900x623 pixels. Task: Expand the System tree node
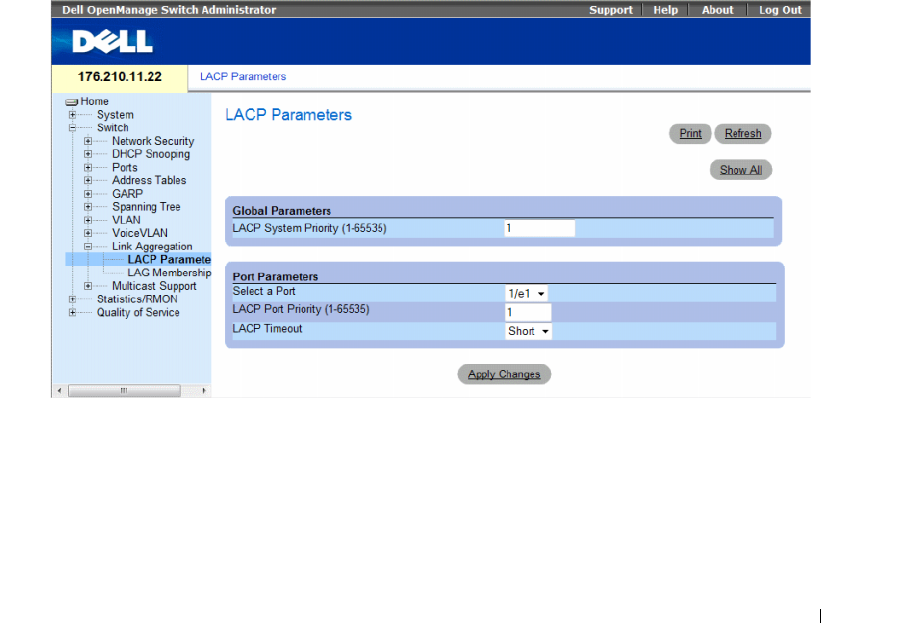click(x=72, y=115)
